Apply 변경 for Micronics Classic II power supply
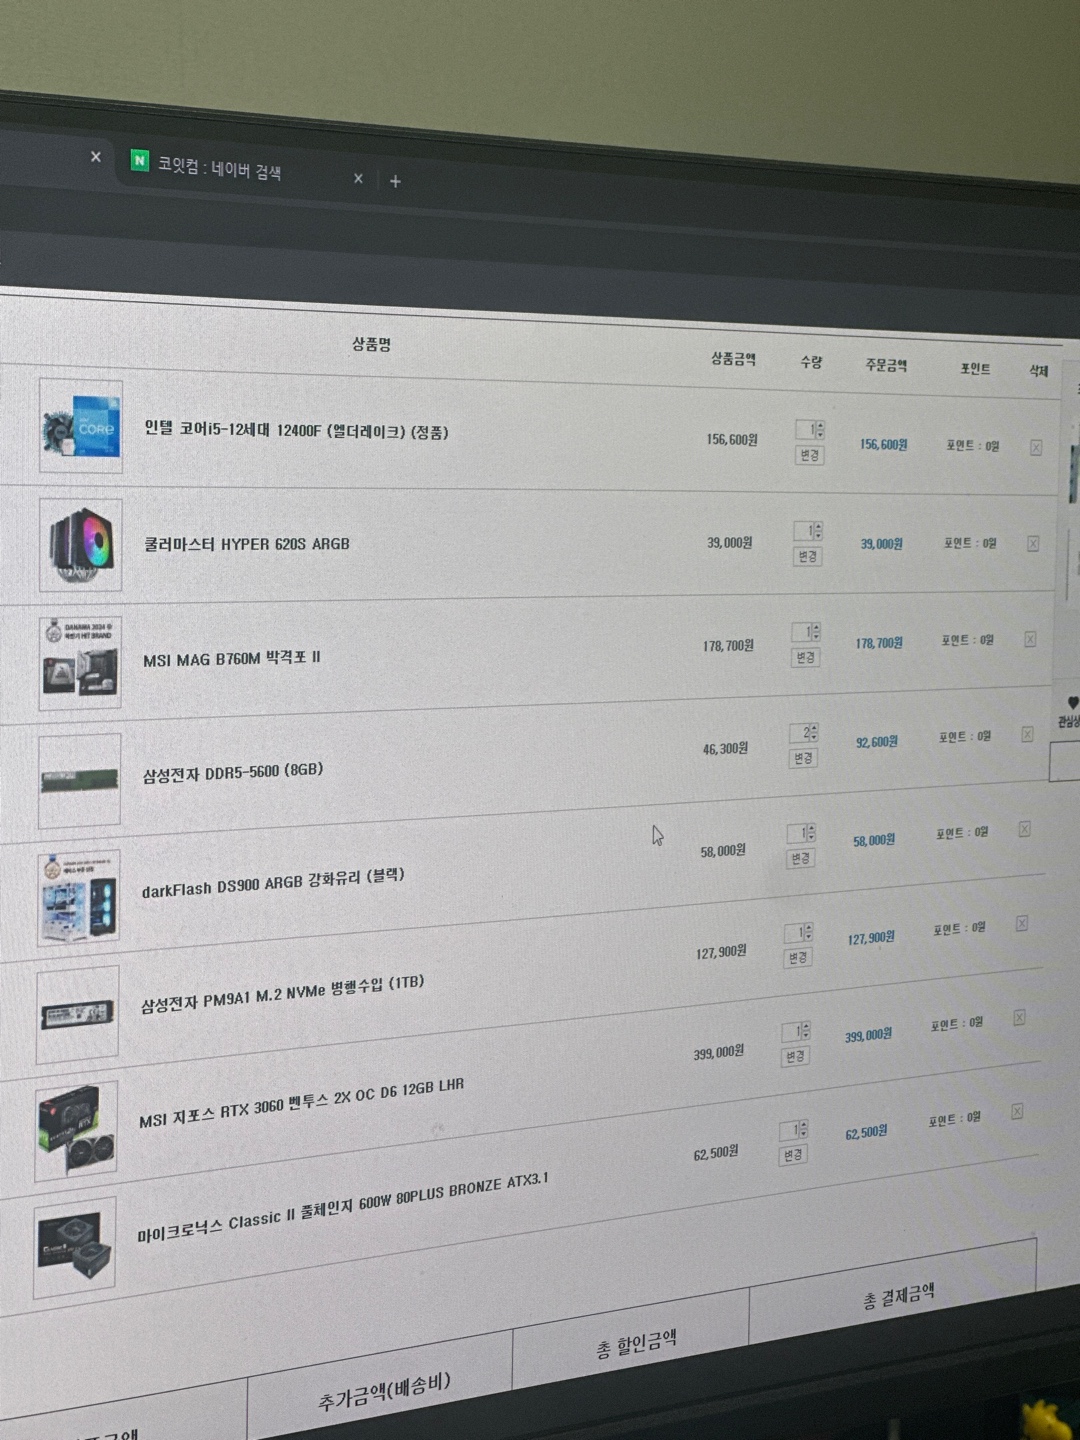The height and width of the screenshot is (1440, 1080). pyautogui.click(x=793, y=1155)
